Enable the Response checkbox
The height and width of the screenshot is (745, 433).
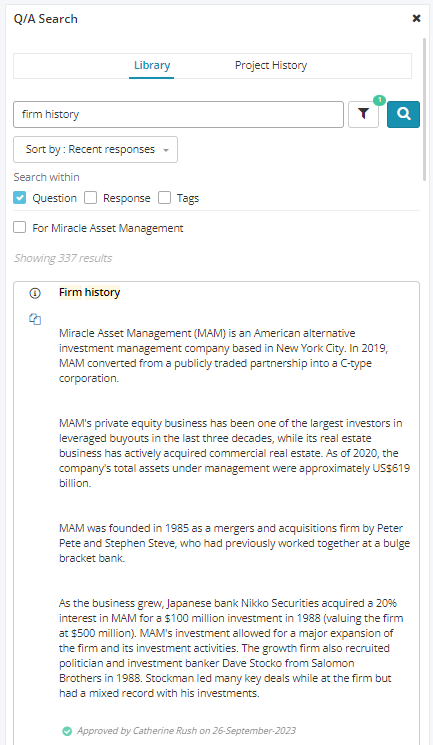tap(90, 198)
